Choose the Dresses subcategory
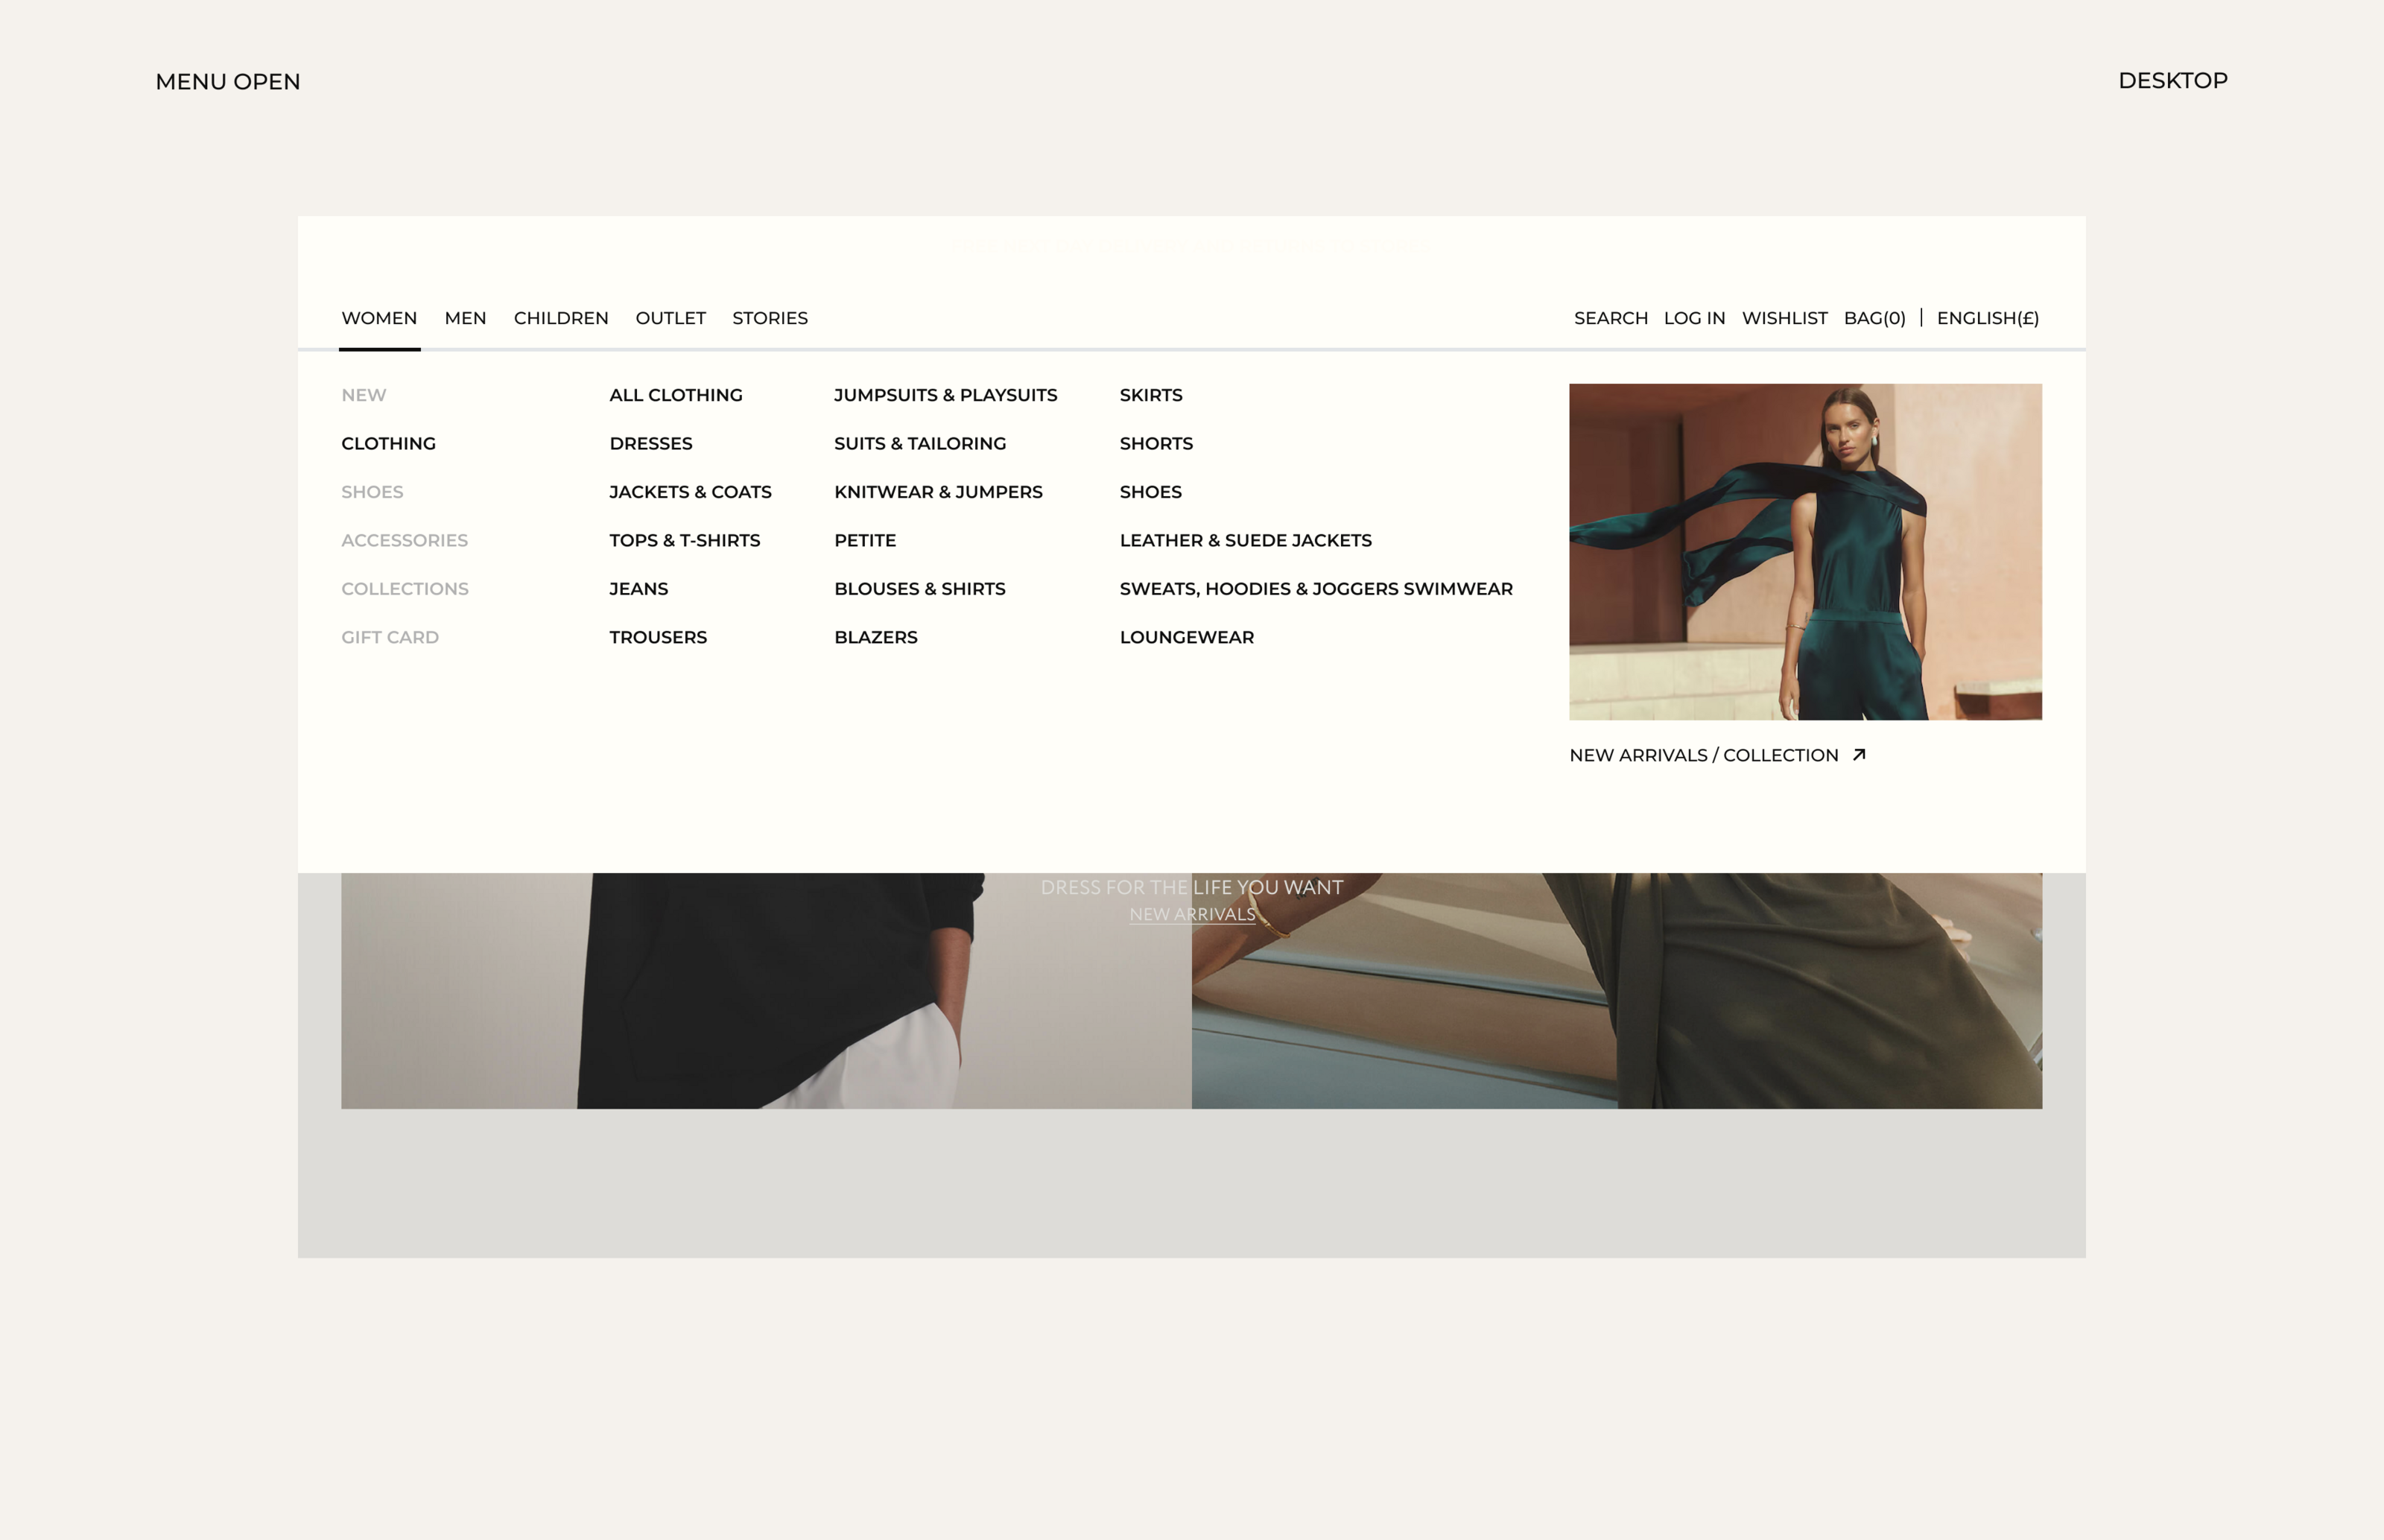This screenshot has width=2384, height=1540. [650, 443]
